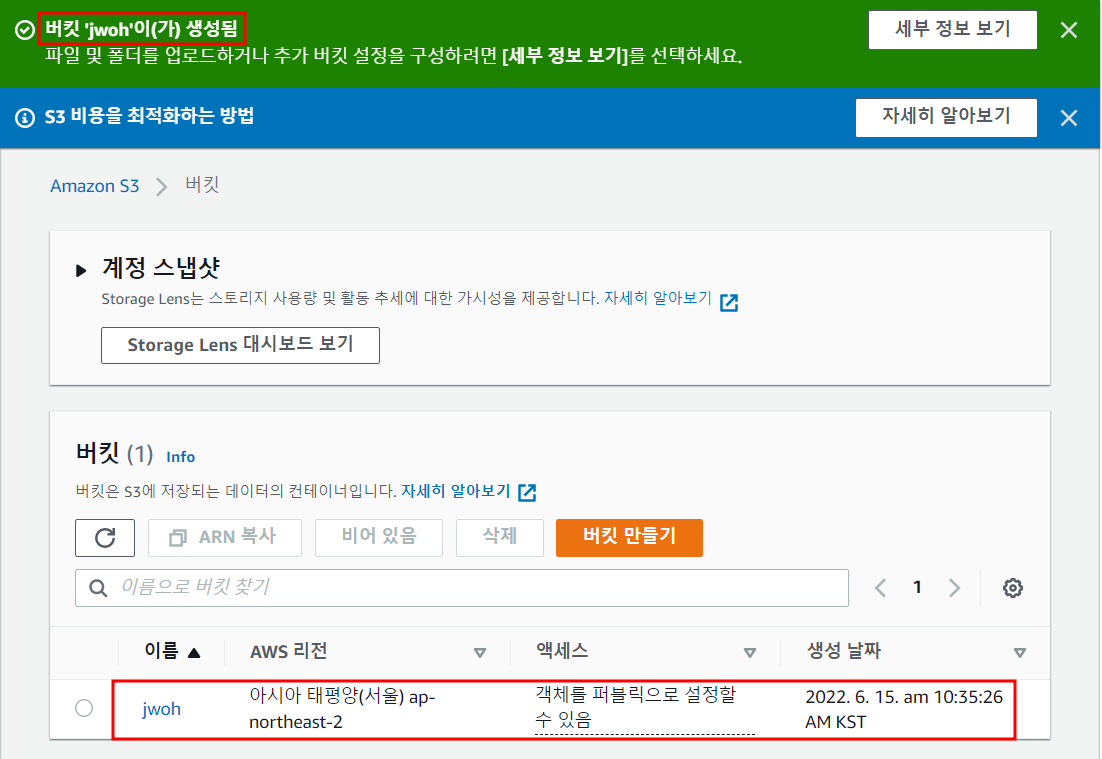1102x759 pixels.
Task: Open the Info link next to 버킷
Action: (181, 457)
